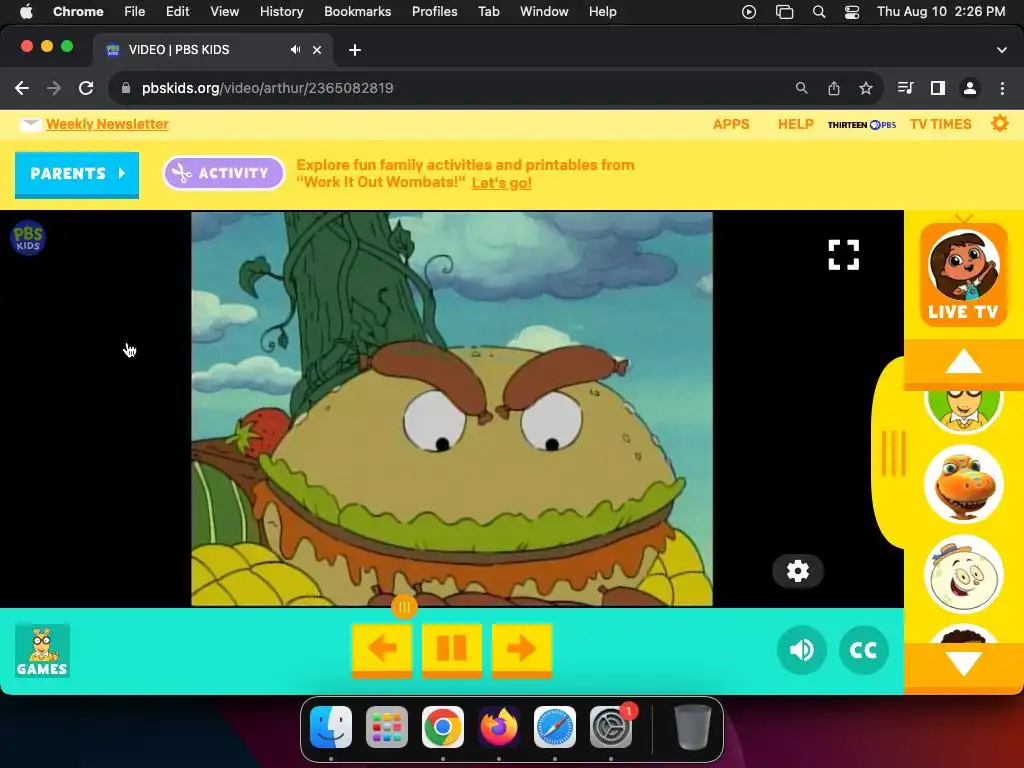Viewport: 1024px width, 768px height.
Task: Click the shows panel drag handle
Action: [893, 453]
